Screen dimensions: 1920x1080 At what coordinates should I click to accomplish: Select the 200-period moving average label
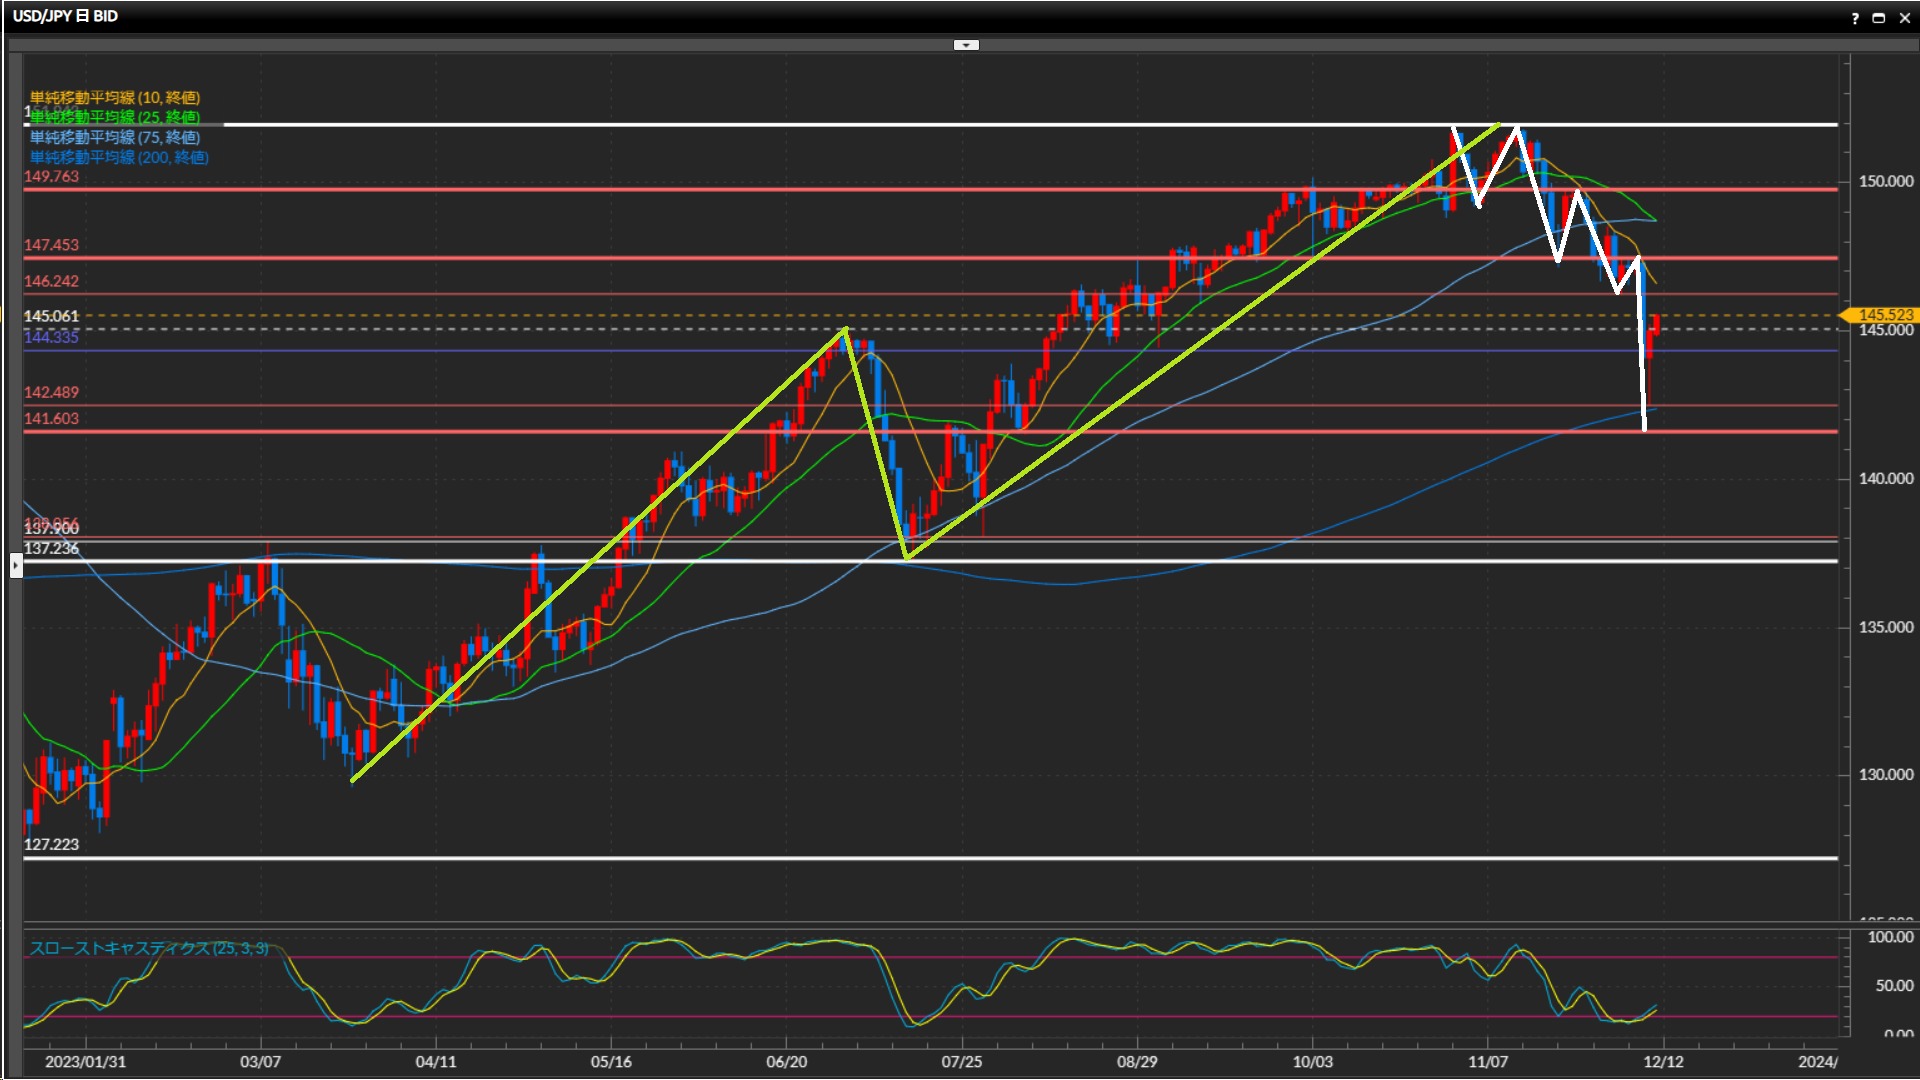click(119, 157)
